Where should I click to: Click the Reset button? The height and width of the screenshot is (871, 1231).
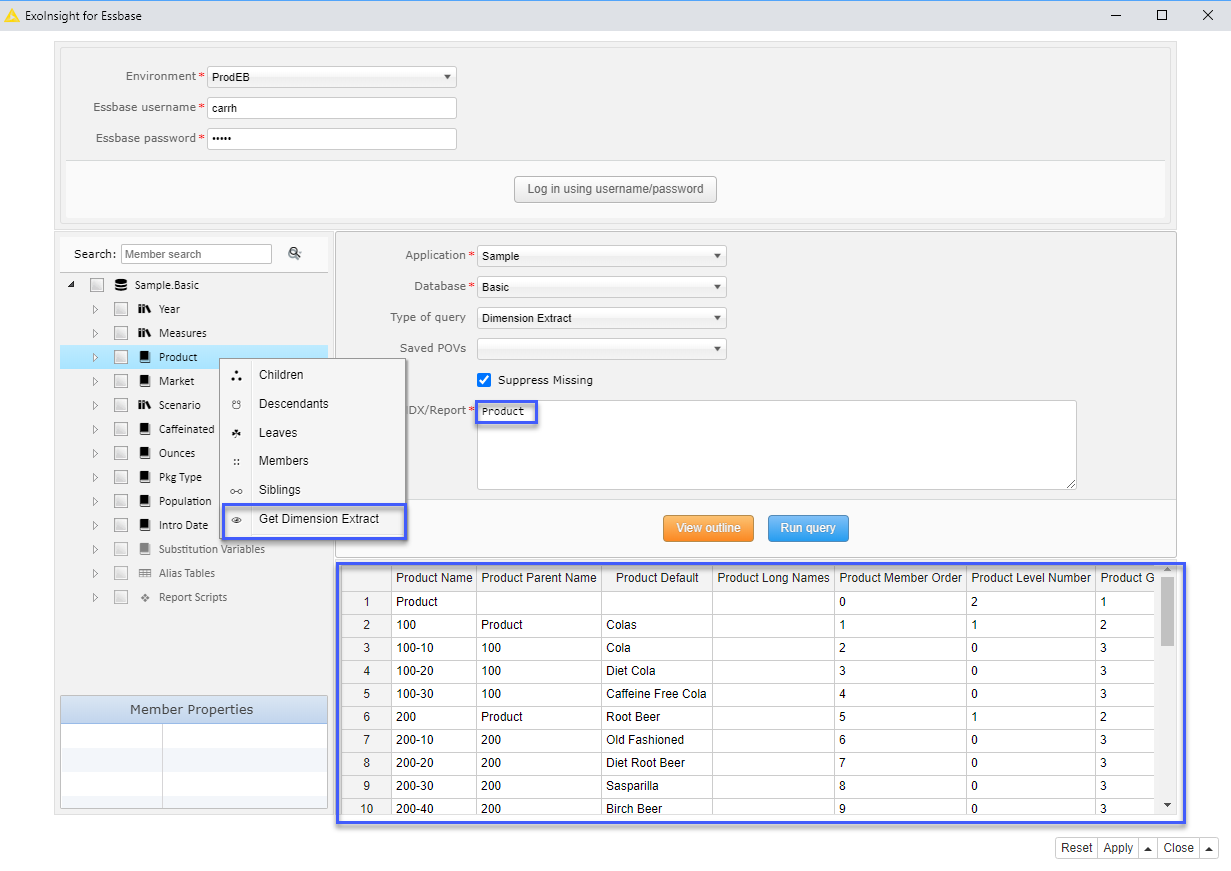point(1076,848)
